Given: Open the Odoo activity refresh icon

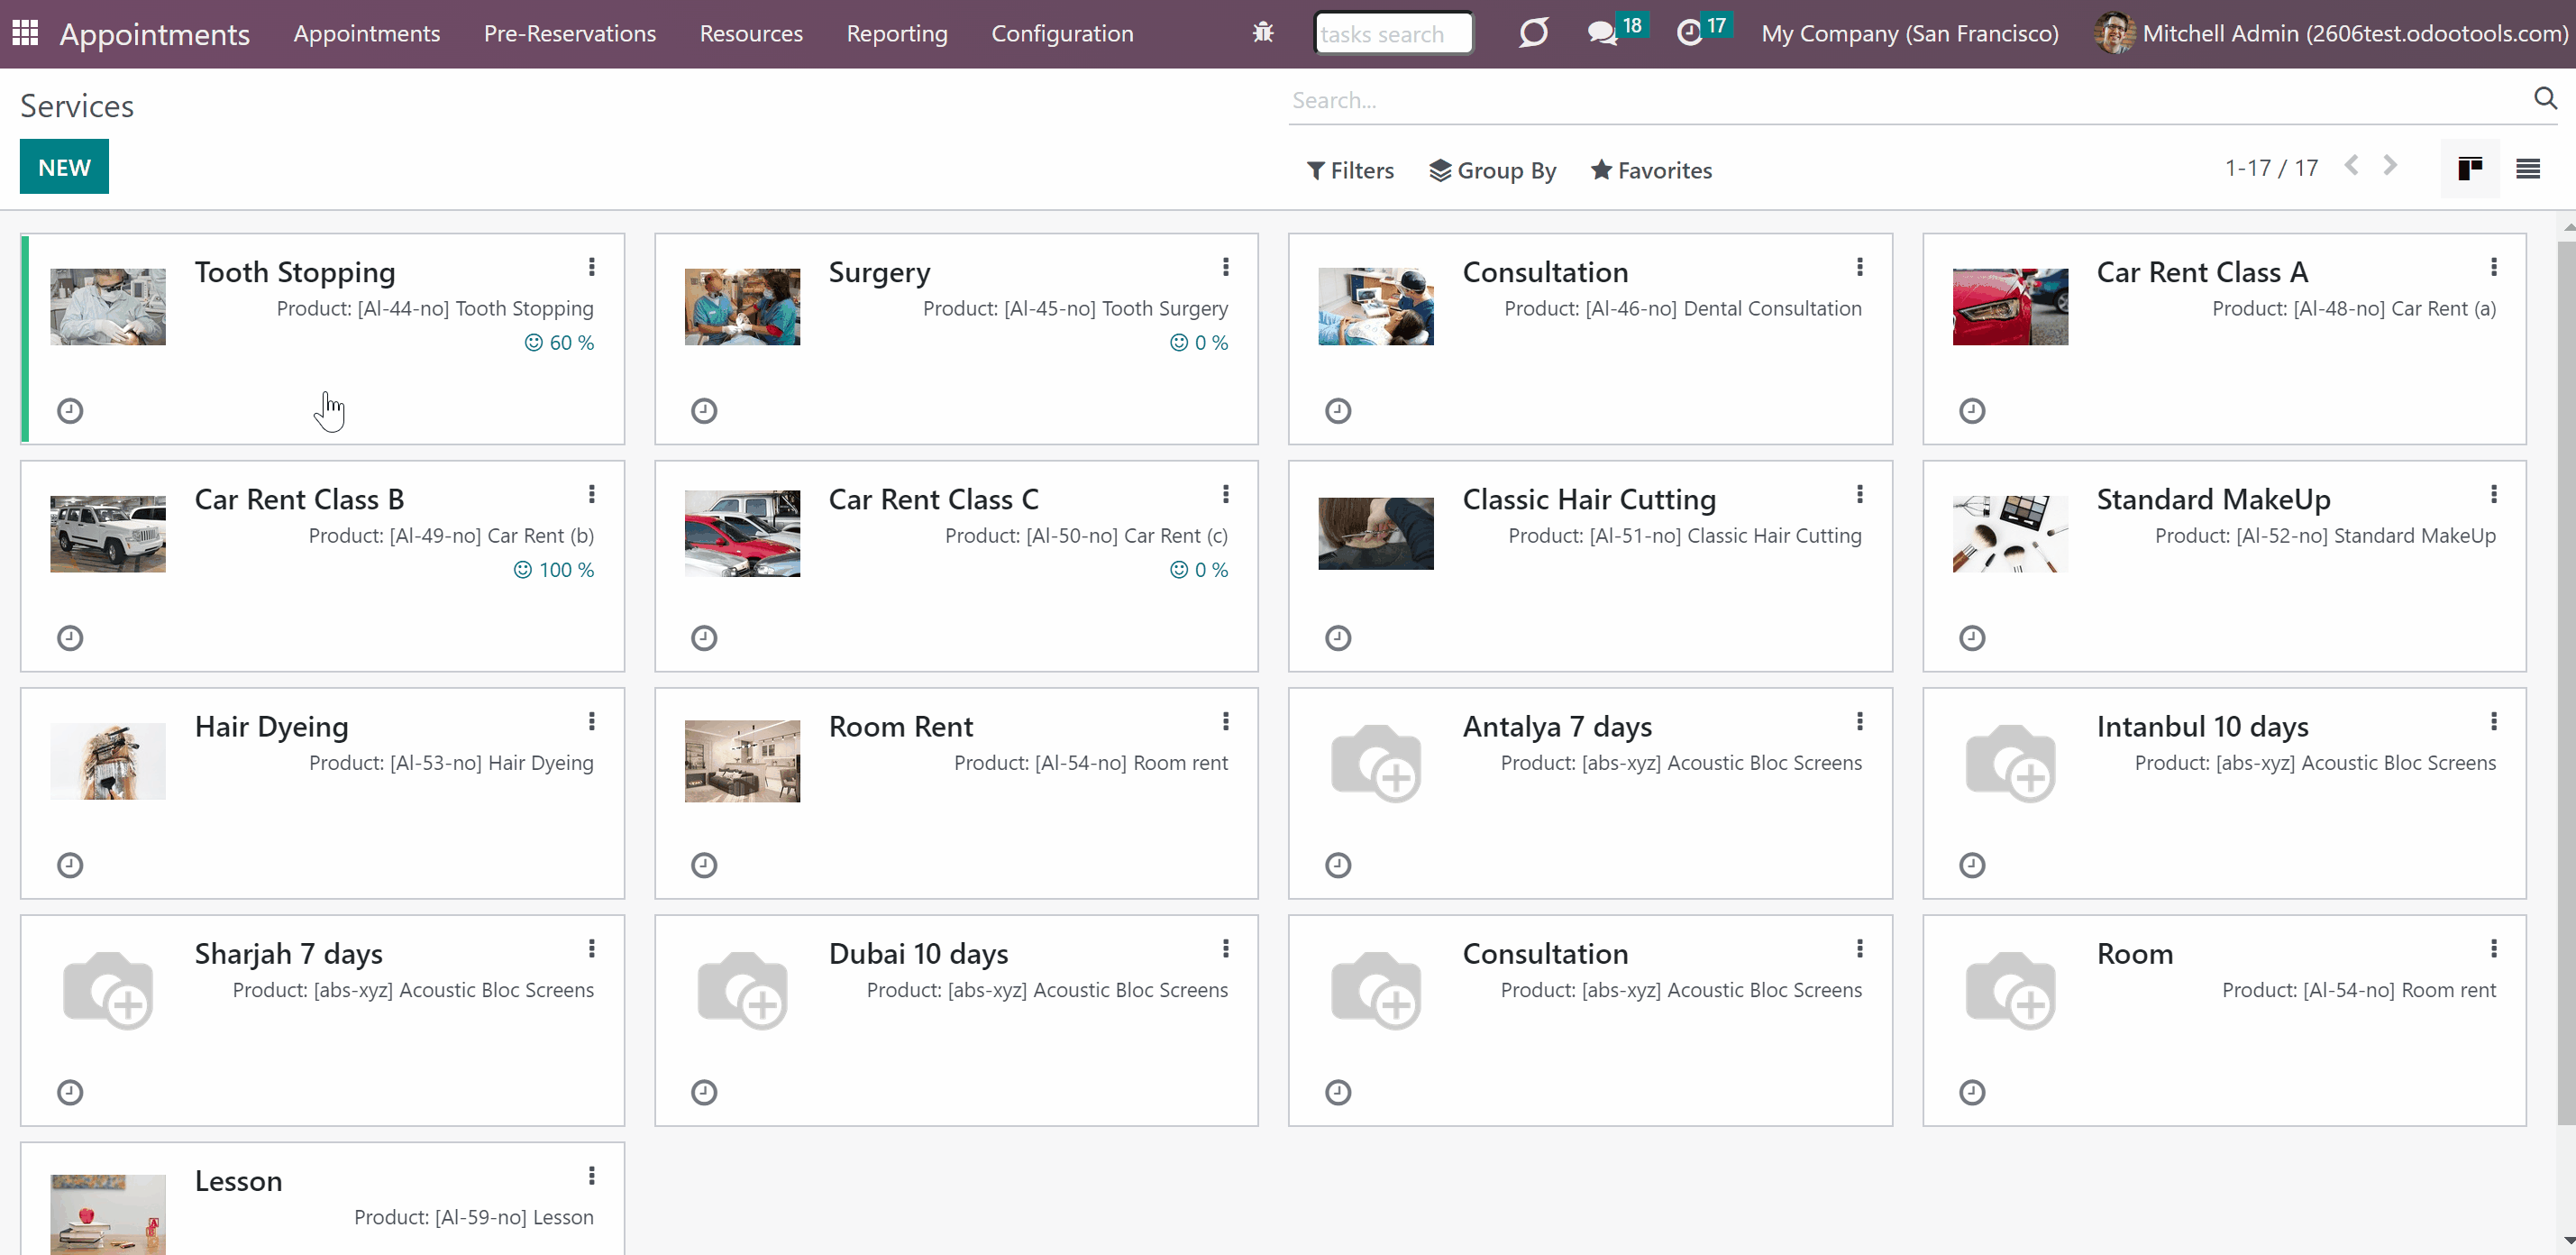Looking at the screenshot, I should [x=1533, y=33].
